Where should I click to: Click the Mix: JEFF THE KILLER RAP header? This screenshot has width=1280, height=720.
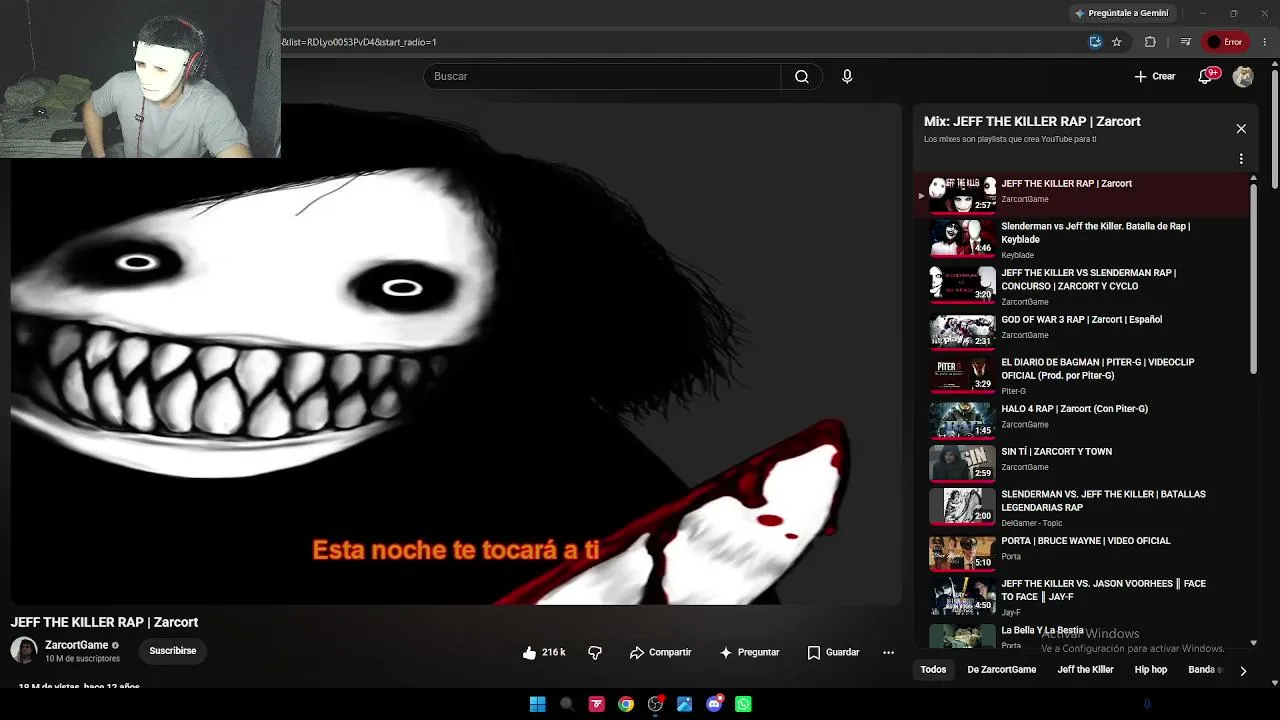(x=1032, y=121)
